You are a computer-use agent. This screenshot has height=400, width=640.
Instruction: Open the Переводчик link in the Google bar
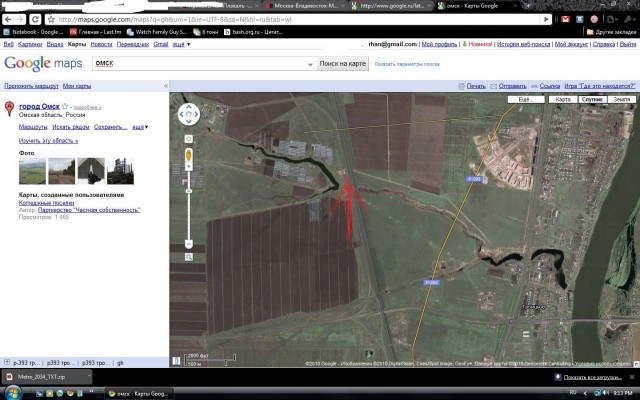(133, 44)
